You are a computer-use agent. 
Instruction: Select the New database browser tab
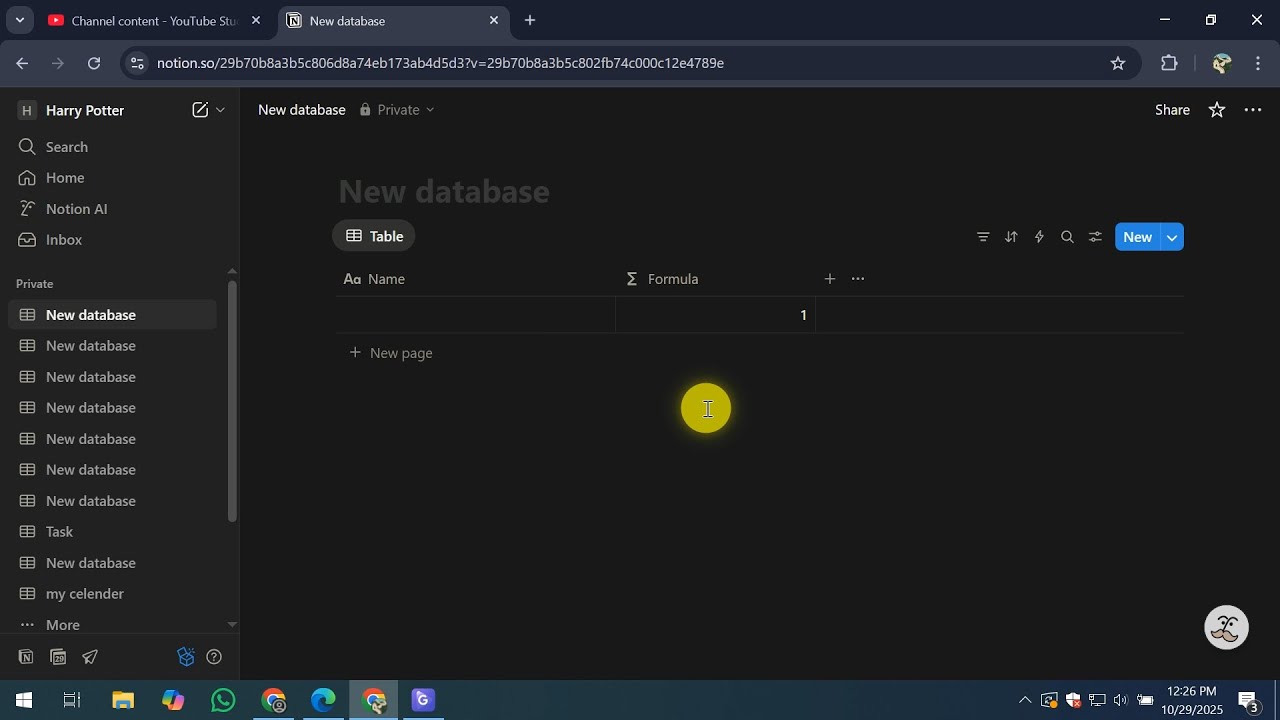[392, 20]
